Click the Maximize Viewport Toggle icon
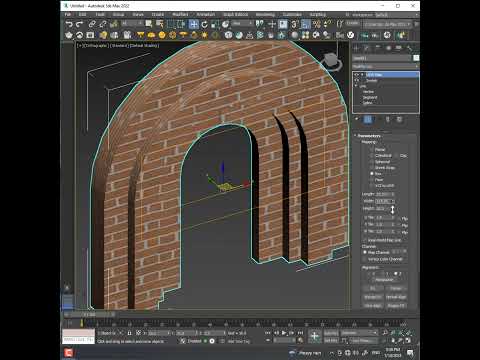This screenshot has height=360, width=480. [408, 340]
